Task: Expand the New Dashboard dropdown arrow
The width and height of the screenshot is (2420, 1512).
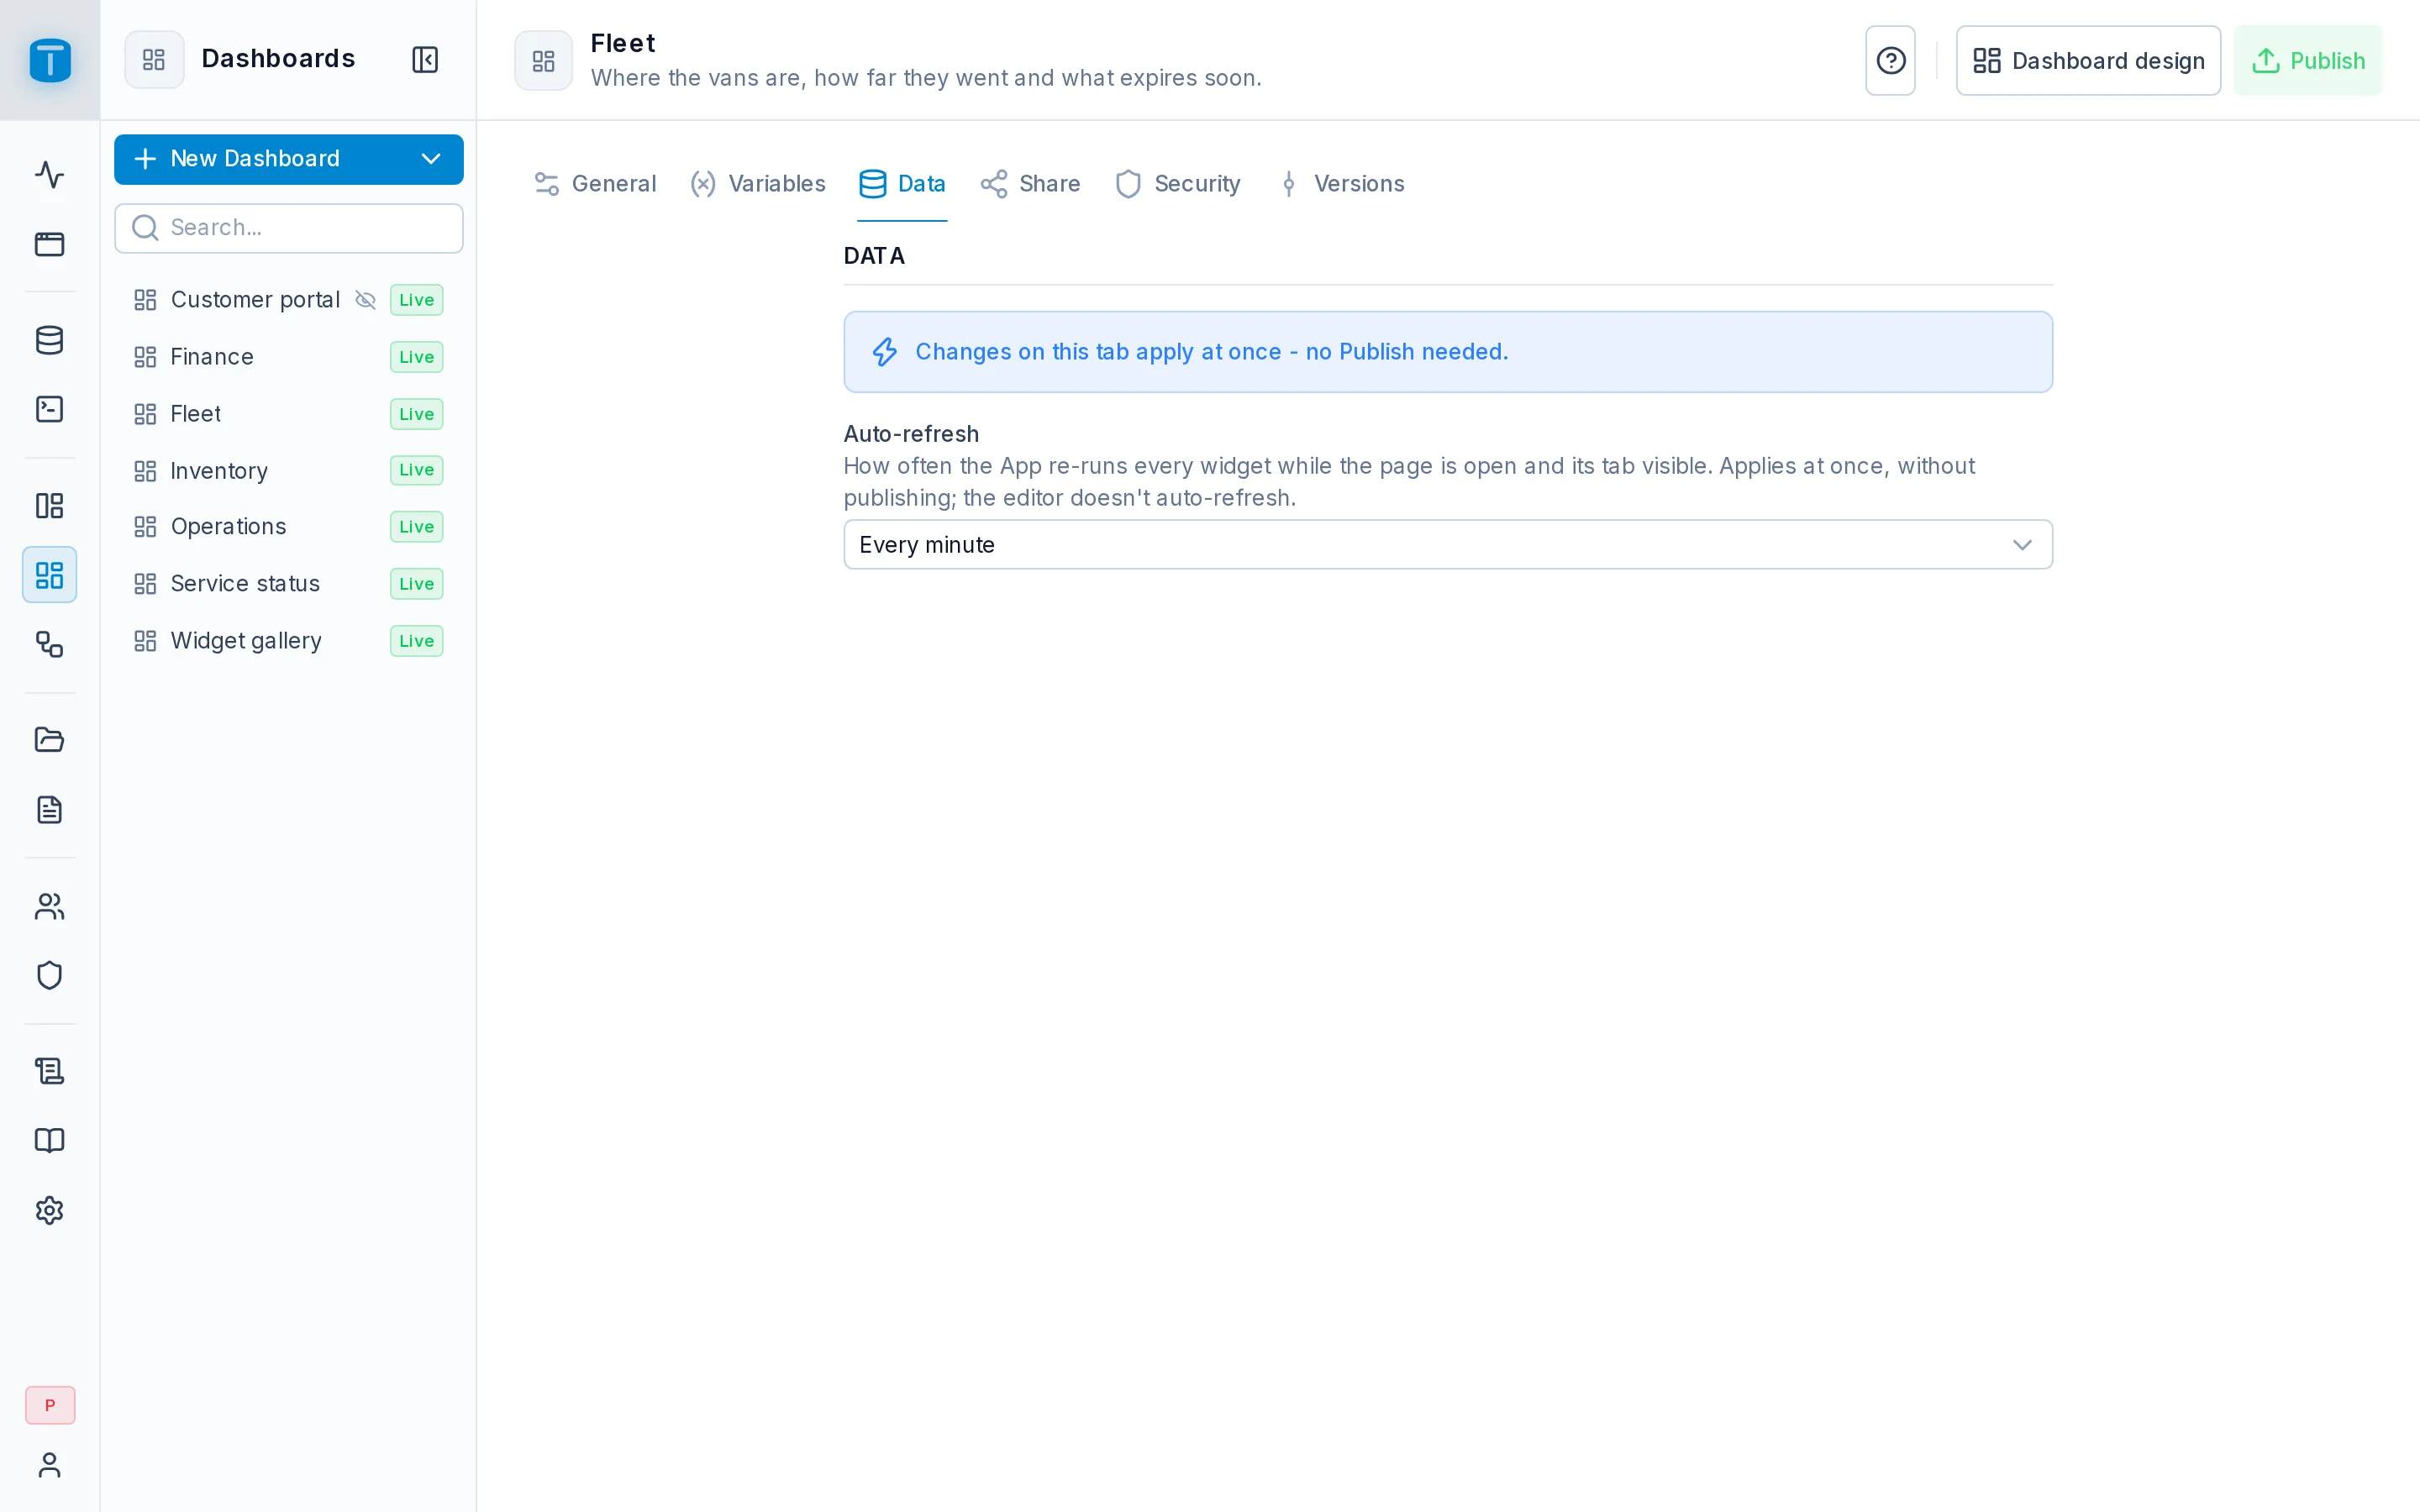Action: [431, 159]
